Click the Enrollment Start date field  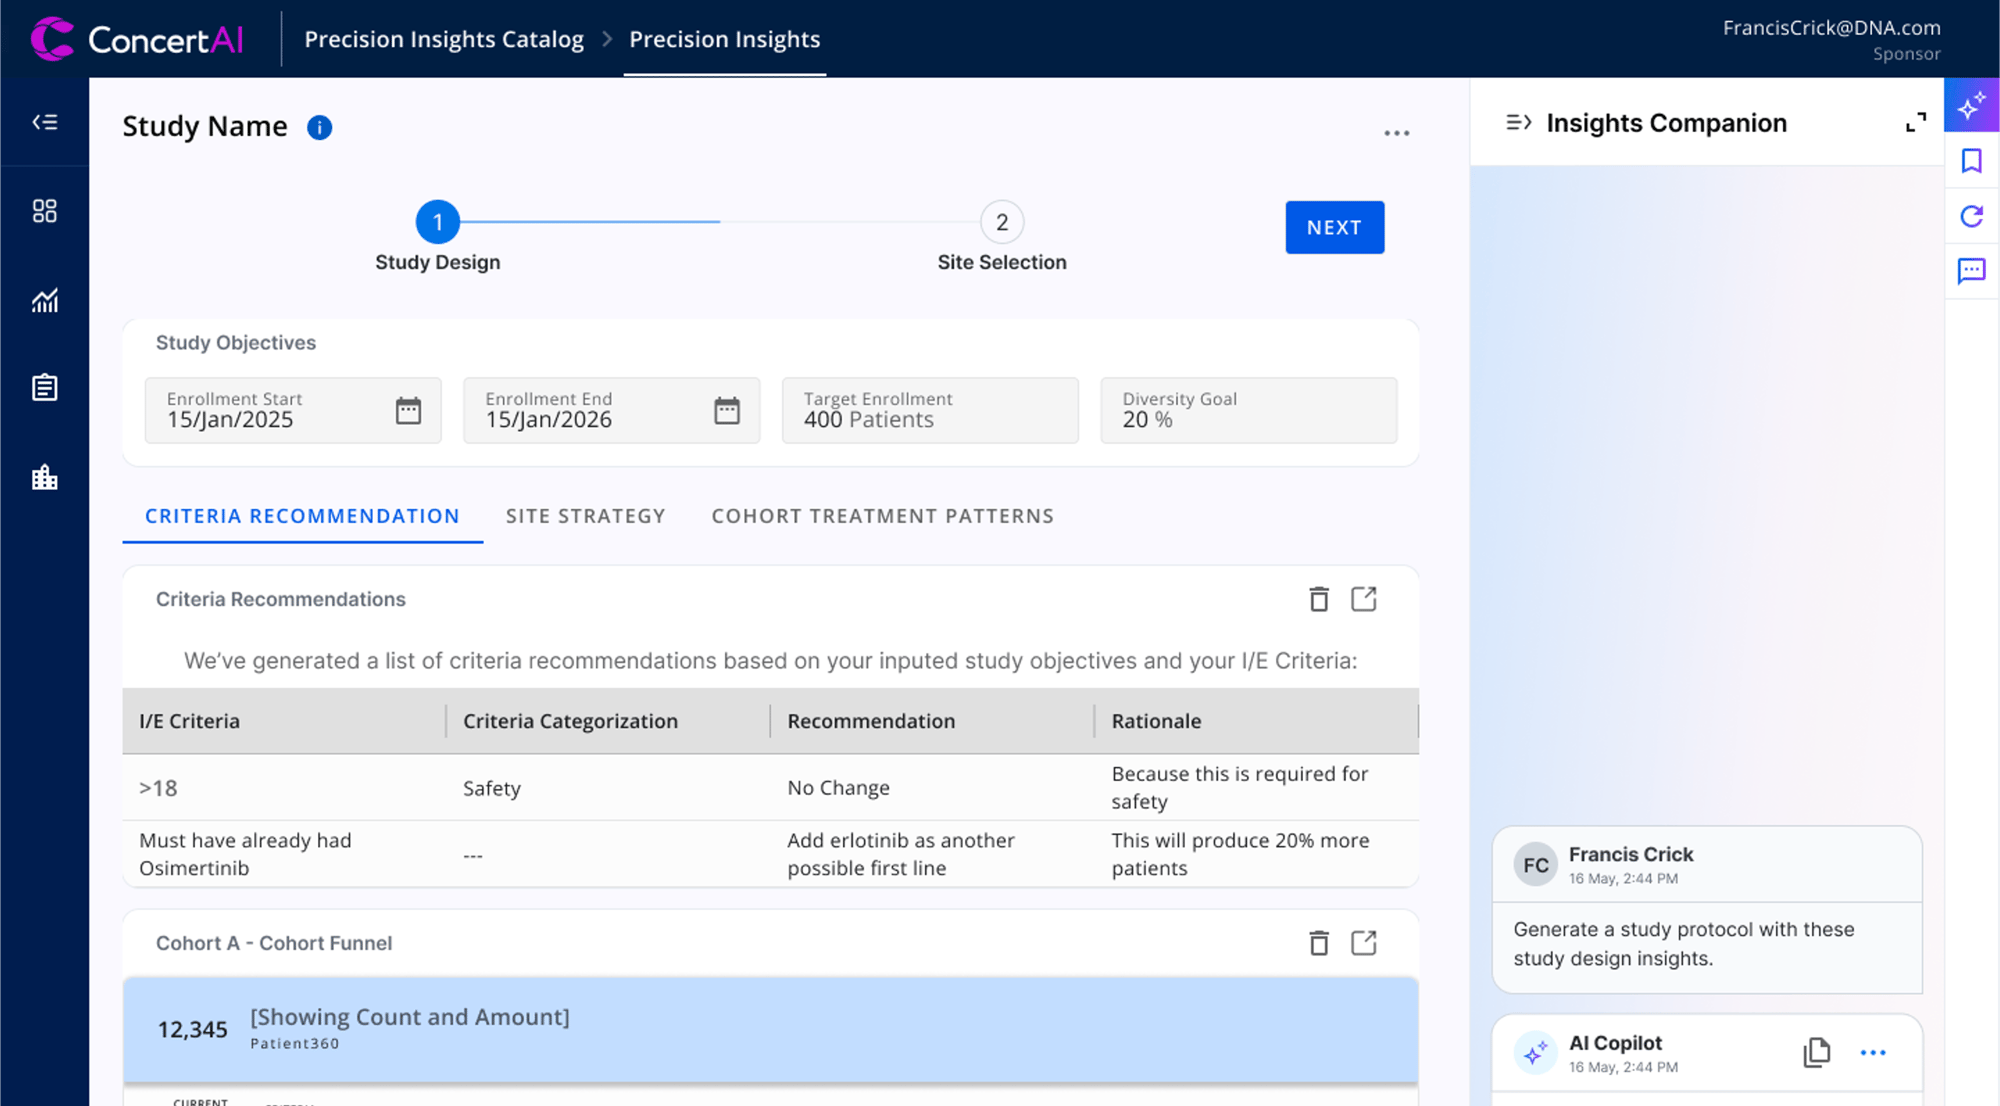tap(293, 410)
